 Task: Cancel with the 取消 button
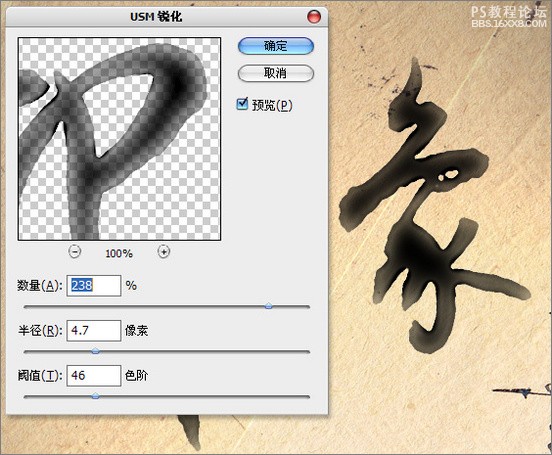coord(276,73)
